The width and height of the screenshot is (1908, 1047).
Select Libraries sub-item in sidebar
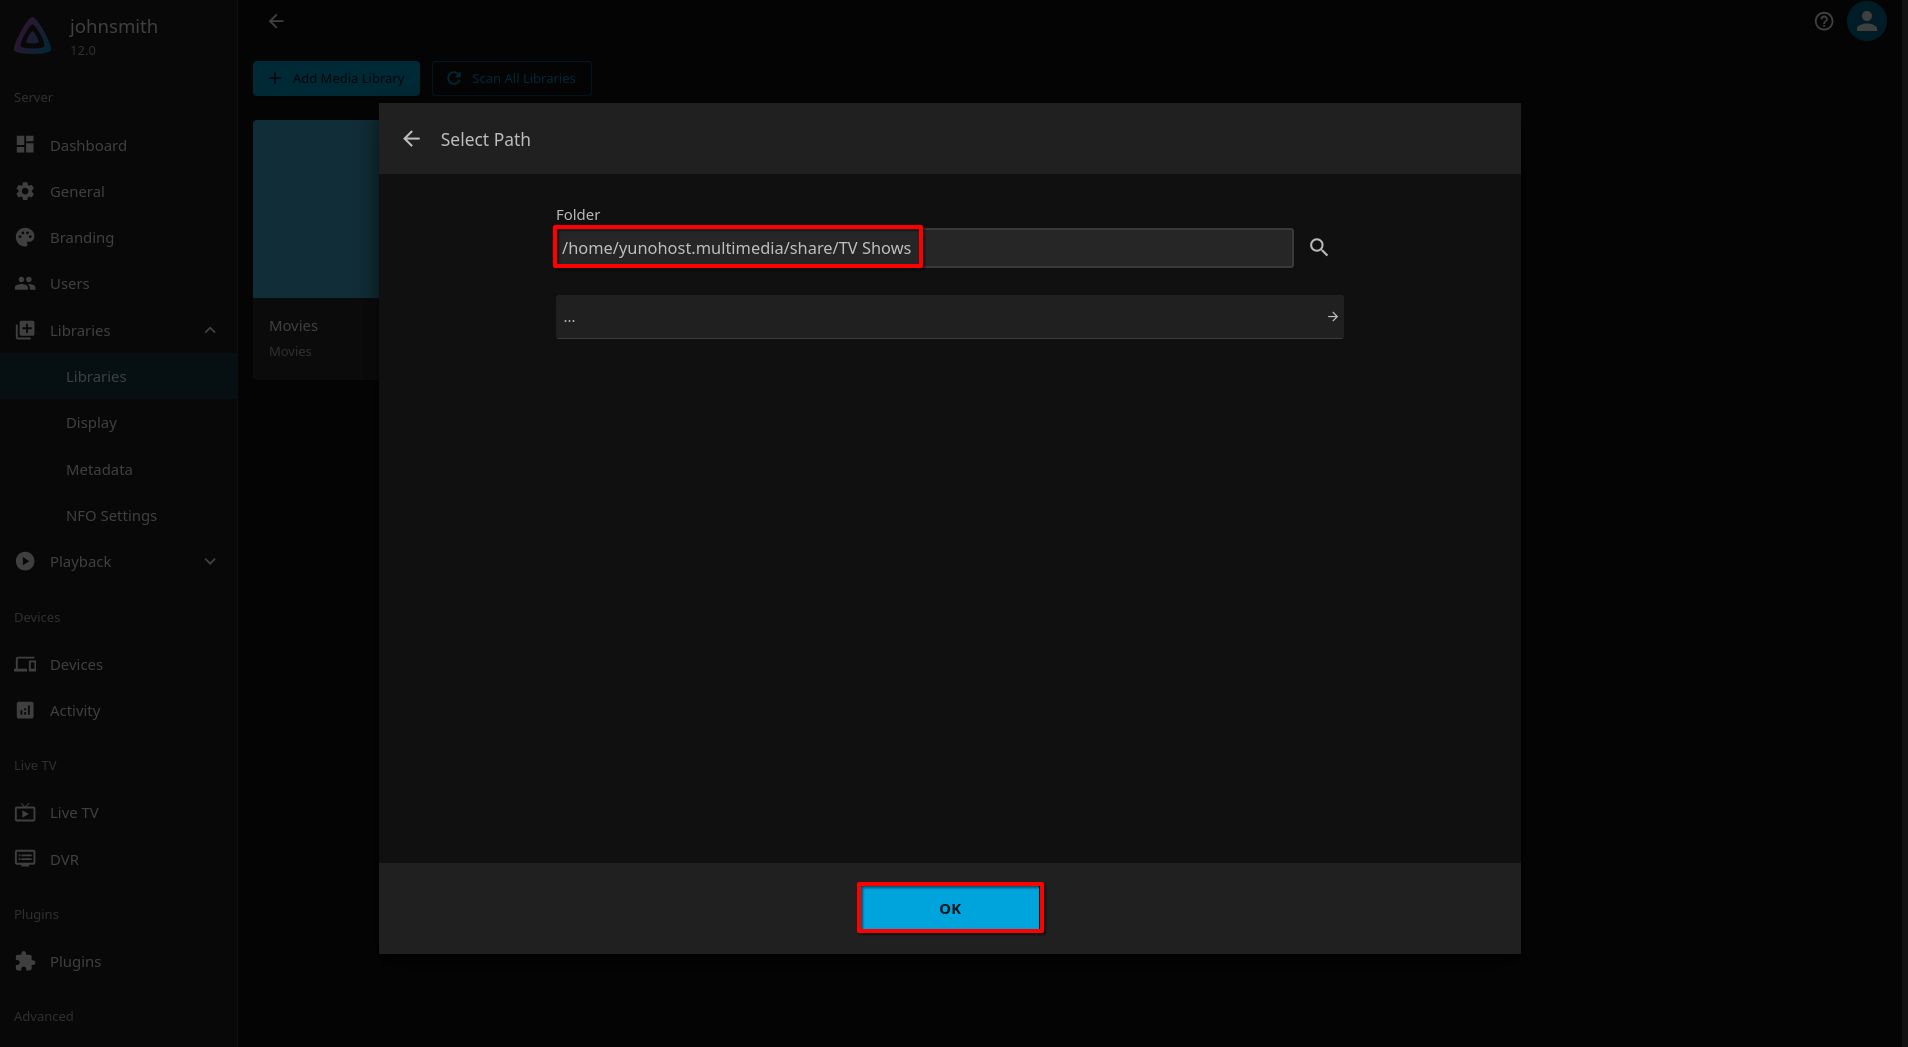[x=118, y=376]
